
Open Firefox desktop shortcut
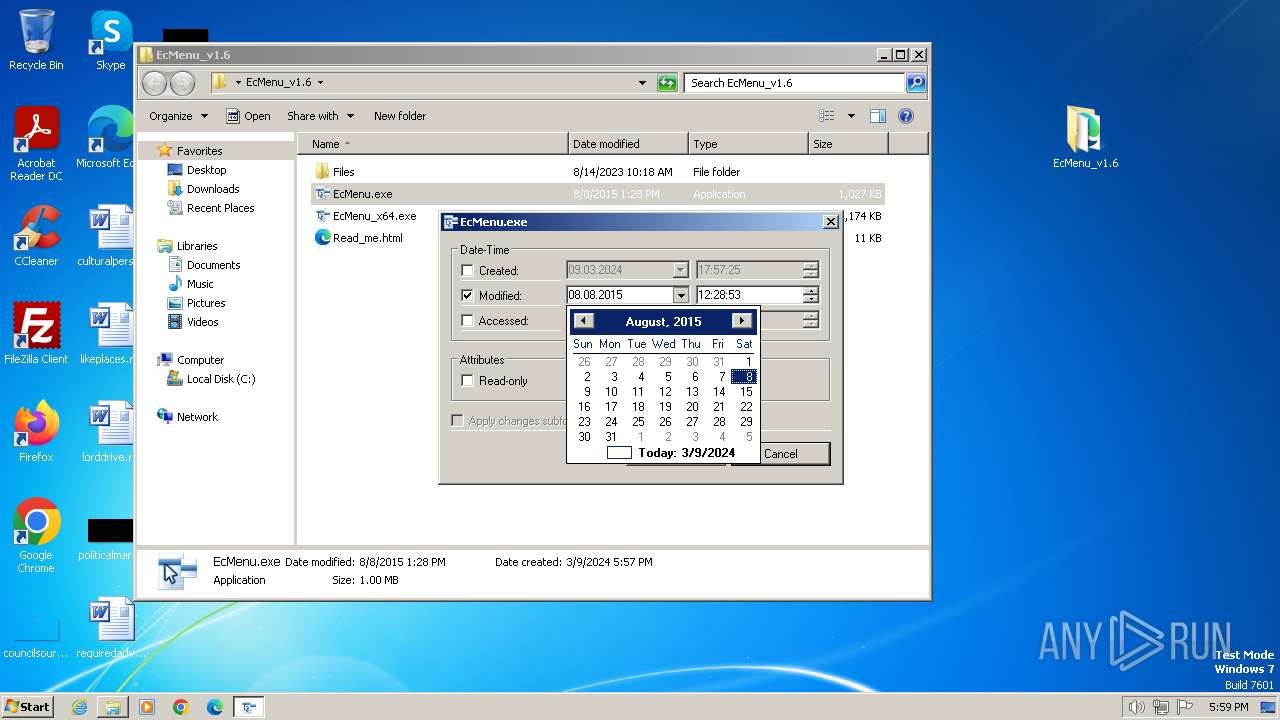pos(36,432)
